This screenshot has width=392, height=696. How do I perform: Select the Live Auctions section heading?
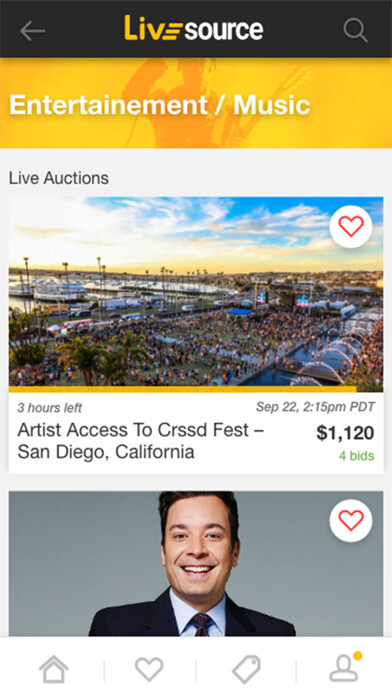pos(59,178)
